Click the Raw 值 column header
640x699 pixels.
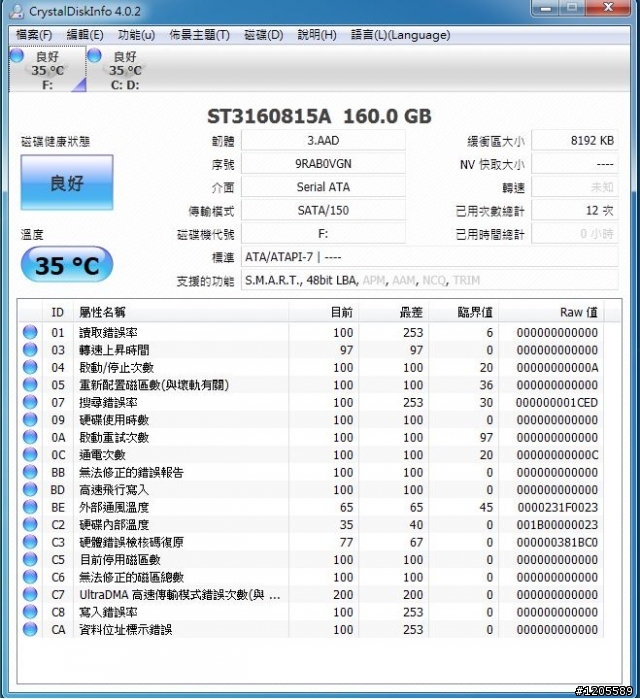point(551,312)
